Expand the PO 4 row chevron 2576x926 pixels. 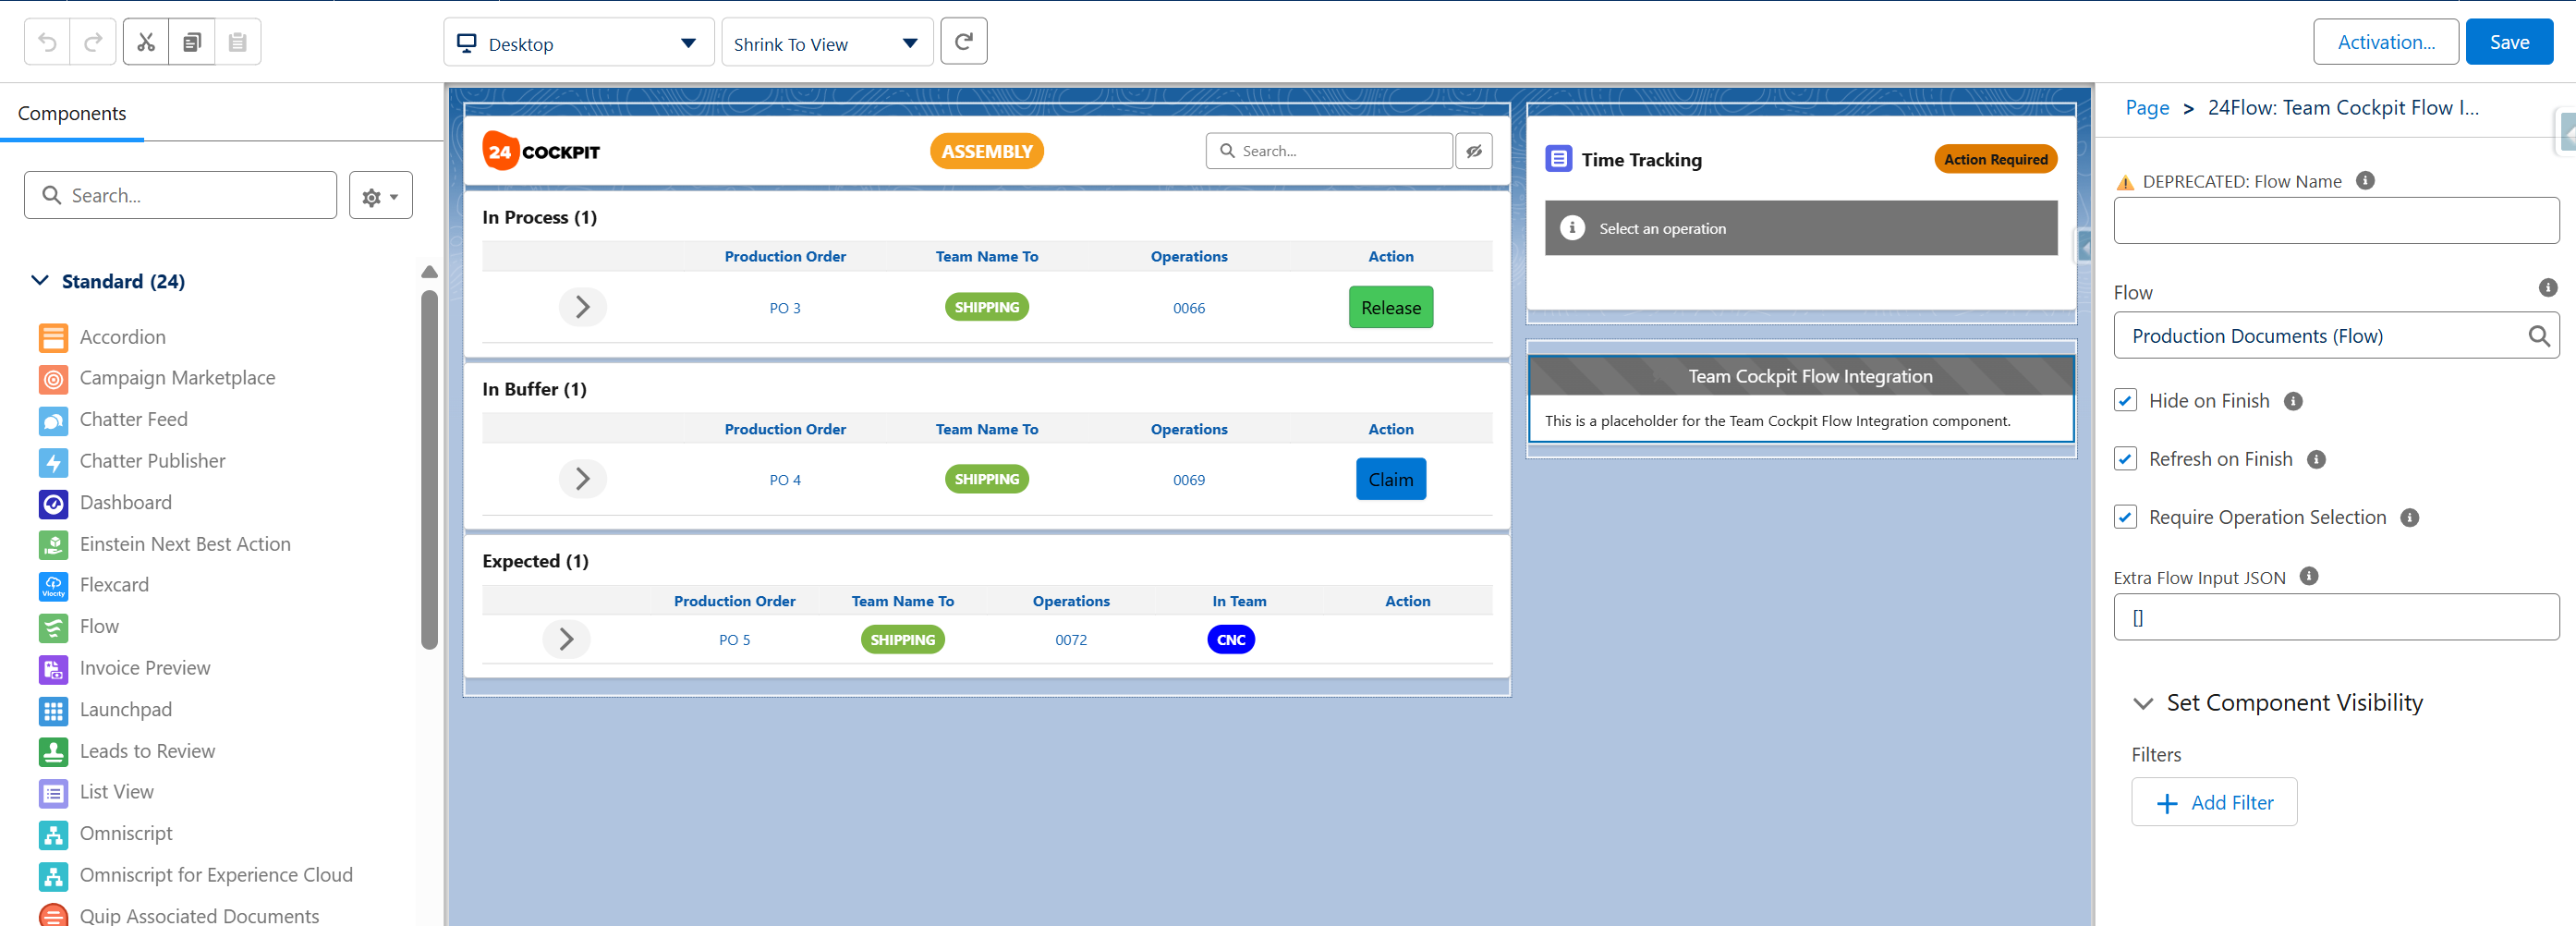pos(582,479)
